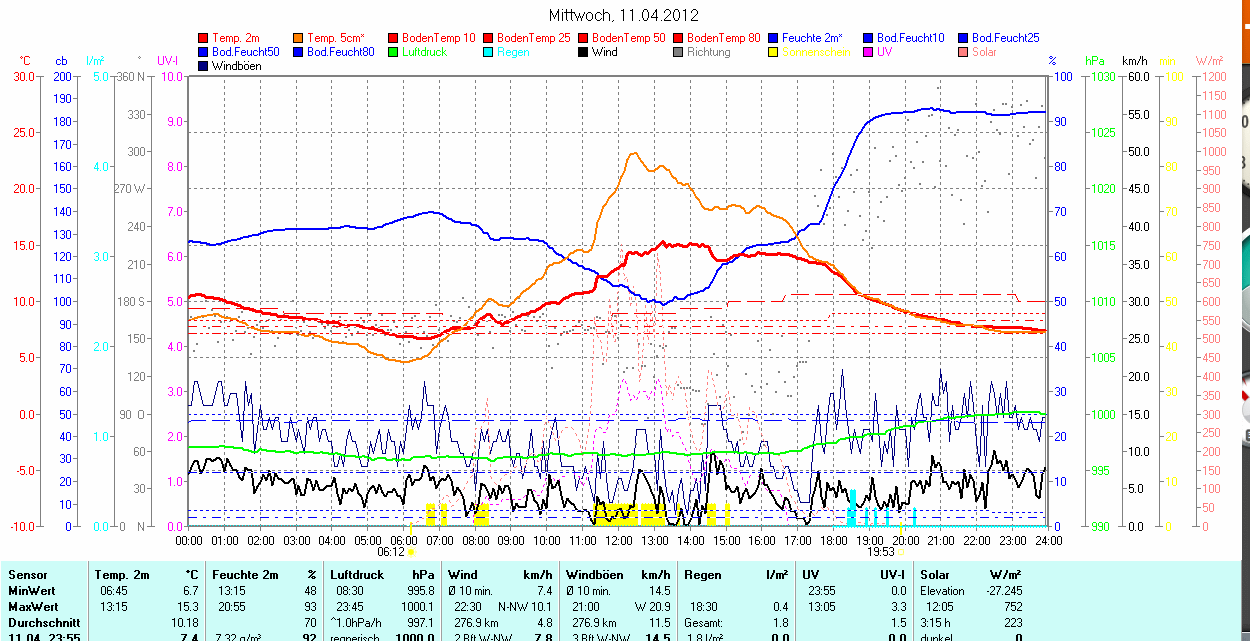Image resolution: width=1250 pixels, height=641 pixels.
Task: Select the Luftdruck column header in table
Action: tap(357, 575)
